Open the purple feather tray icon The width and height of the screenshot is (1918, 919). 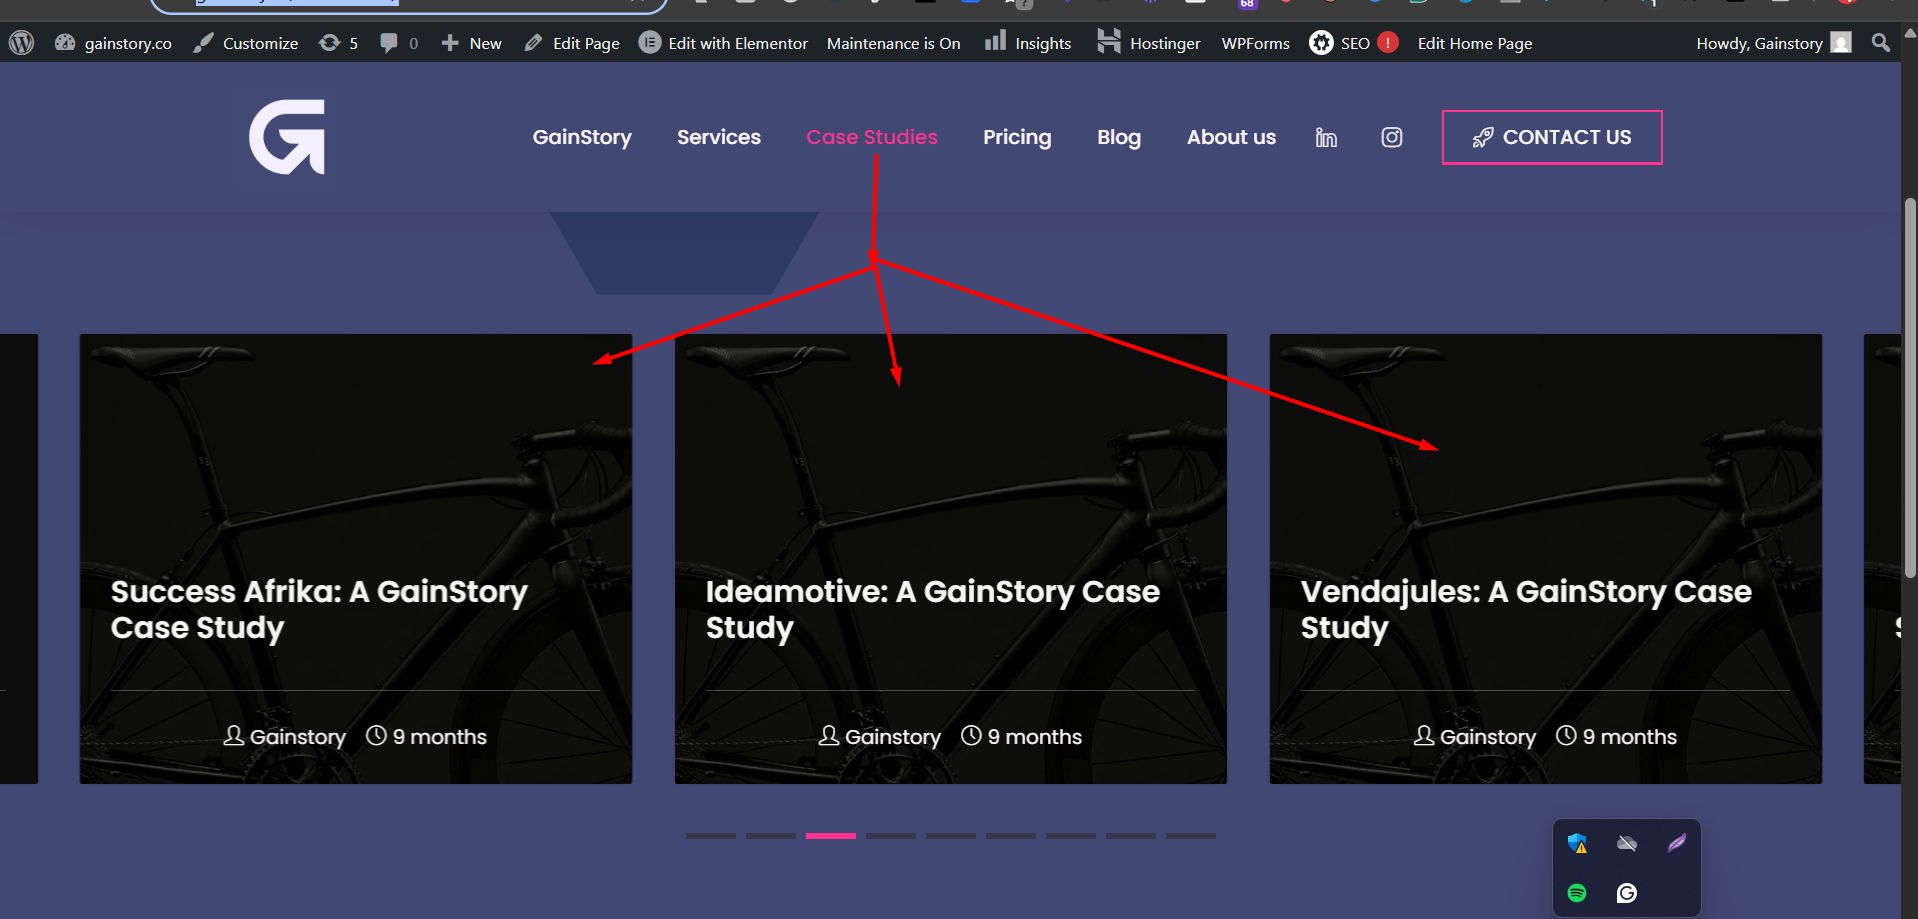(x=1677, y=844)
